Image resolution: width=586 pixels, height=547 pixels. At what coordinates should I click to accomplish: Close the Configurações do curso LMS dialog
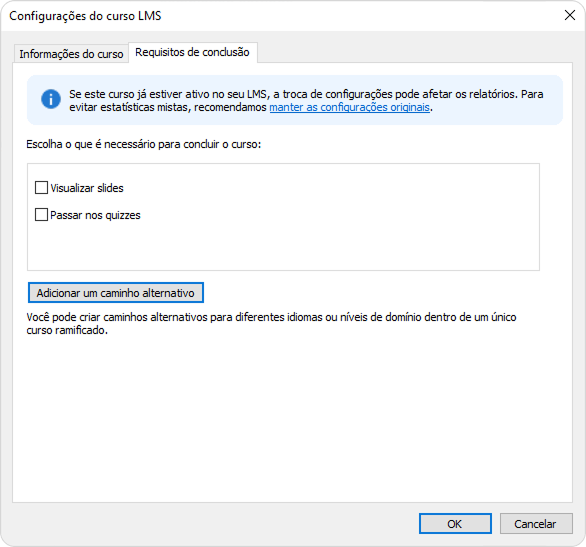pyautogui.click(x=570, y=16)
